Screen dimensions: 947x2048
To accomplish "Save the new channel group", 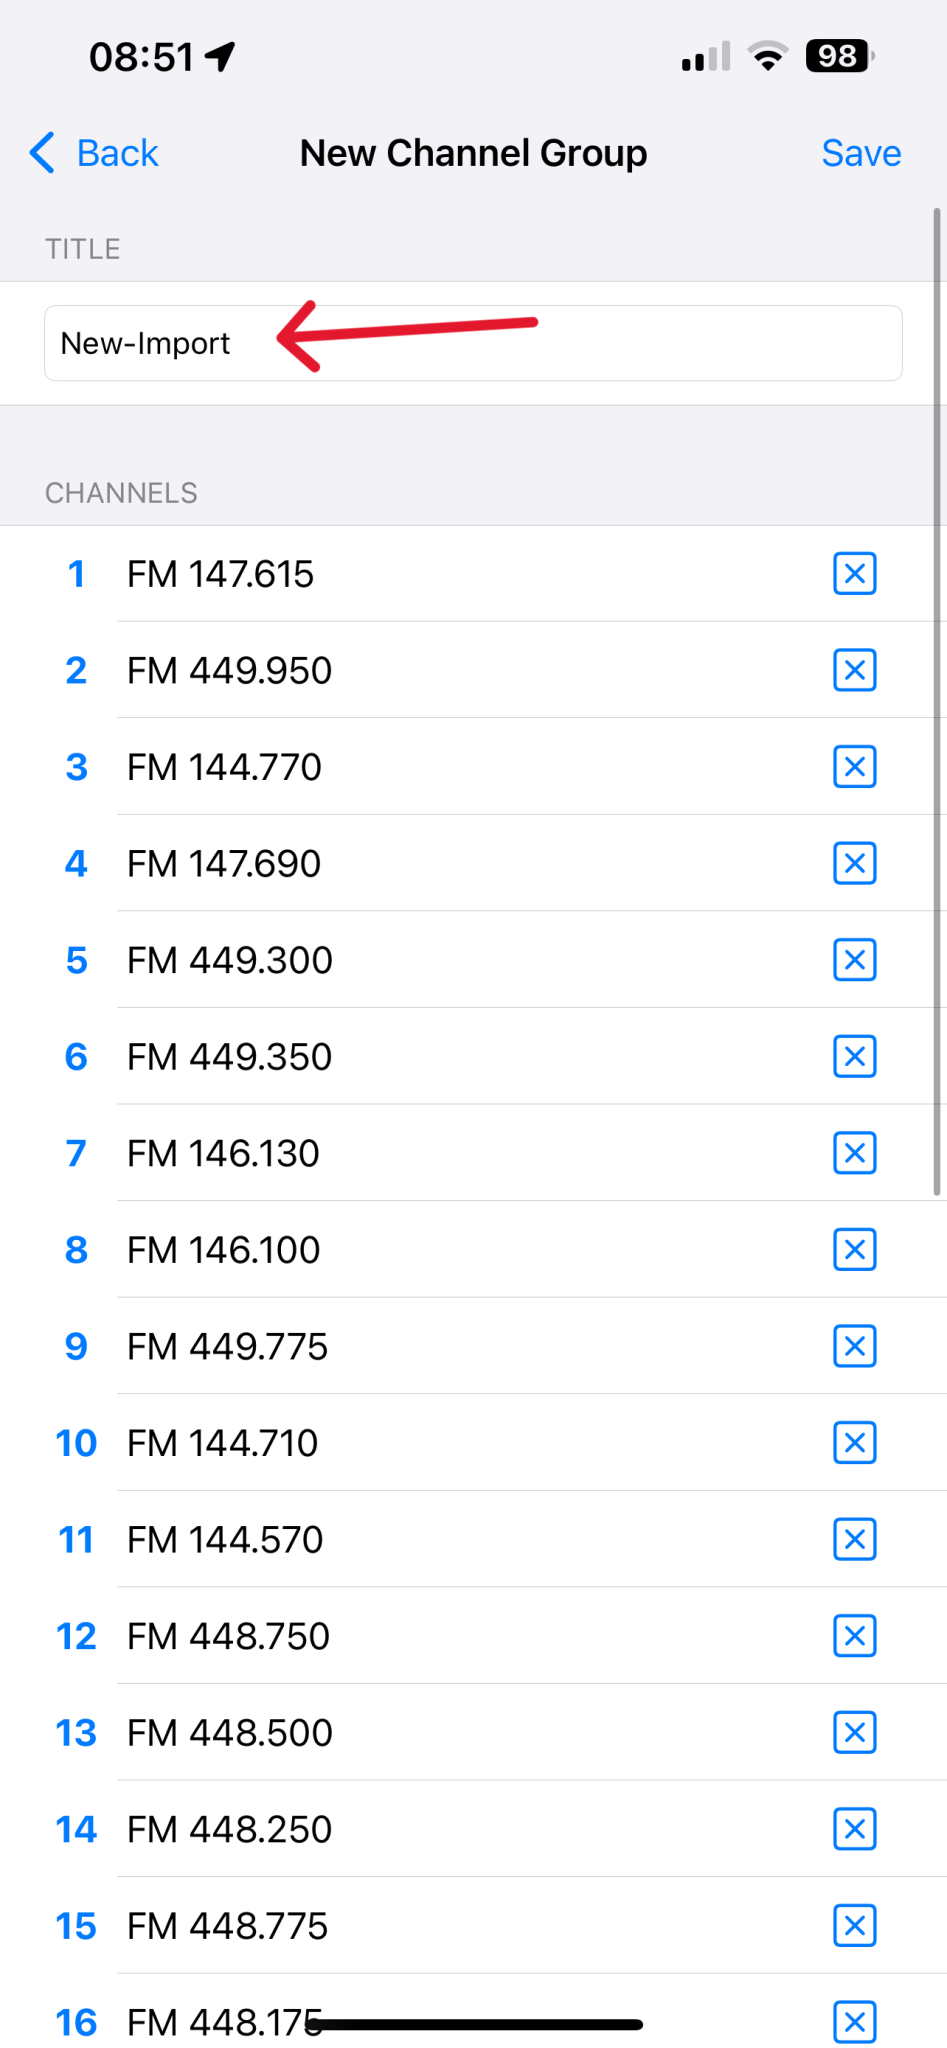I will pyautogui.click(x=860, y=153).
